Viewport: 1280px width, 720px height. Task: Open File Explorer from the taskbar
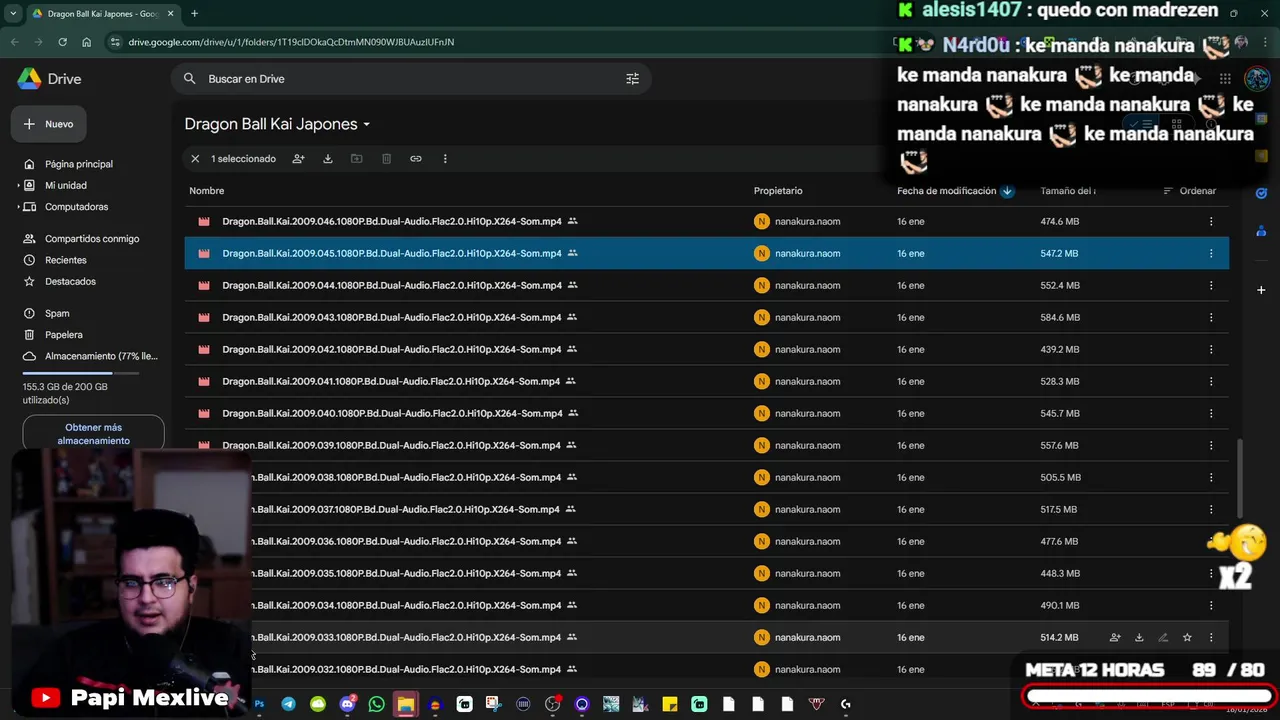pos(405,704)
